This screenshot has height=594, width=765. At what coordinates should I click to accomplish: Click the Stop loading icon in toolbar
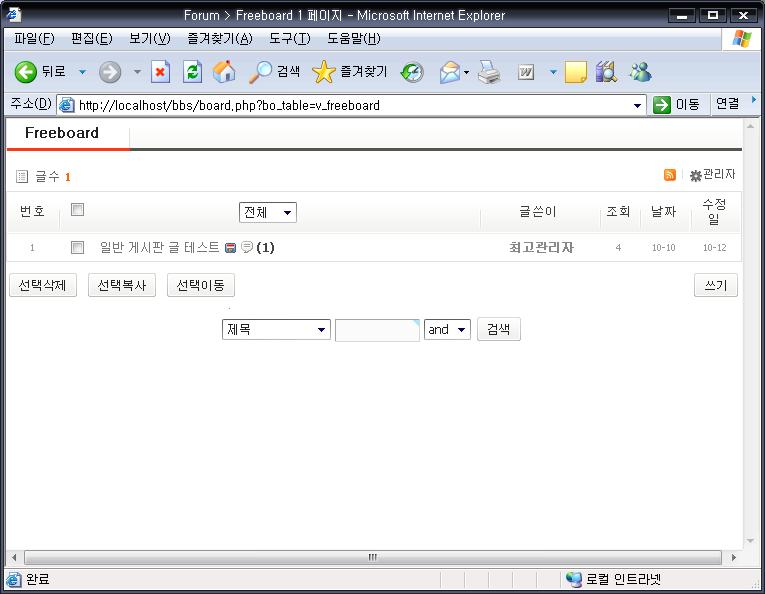pyautogui.click(x=160, y=72)
